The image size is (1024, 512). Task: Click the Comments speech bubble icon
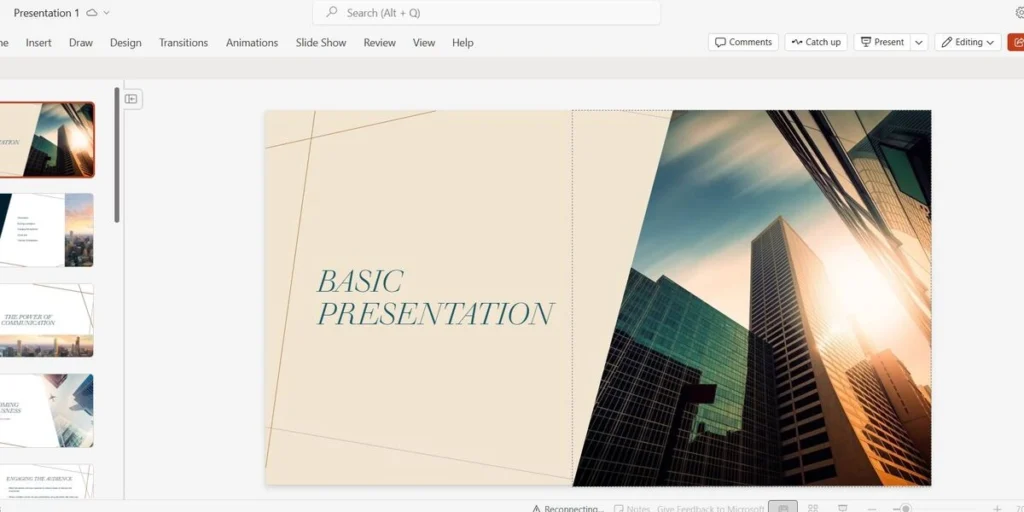coord(720,42)
